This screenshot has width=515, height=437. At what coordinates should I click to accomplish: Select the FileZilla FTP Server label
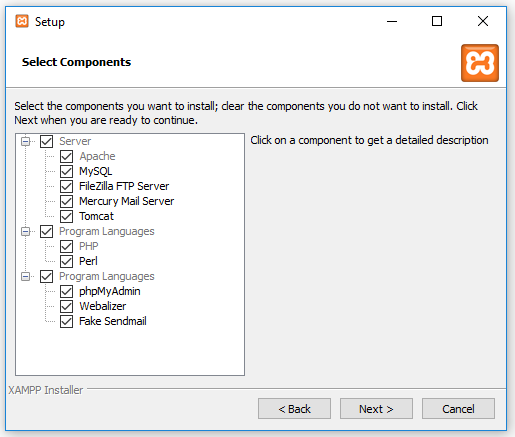pyautogui.click(x=124, y=186)
